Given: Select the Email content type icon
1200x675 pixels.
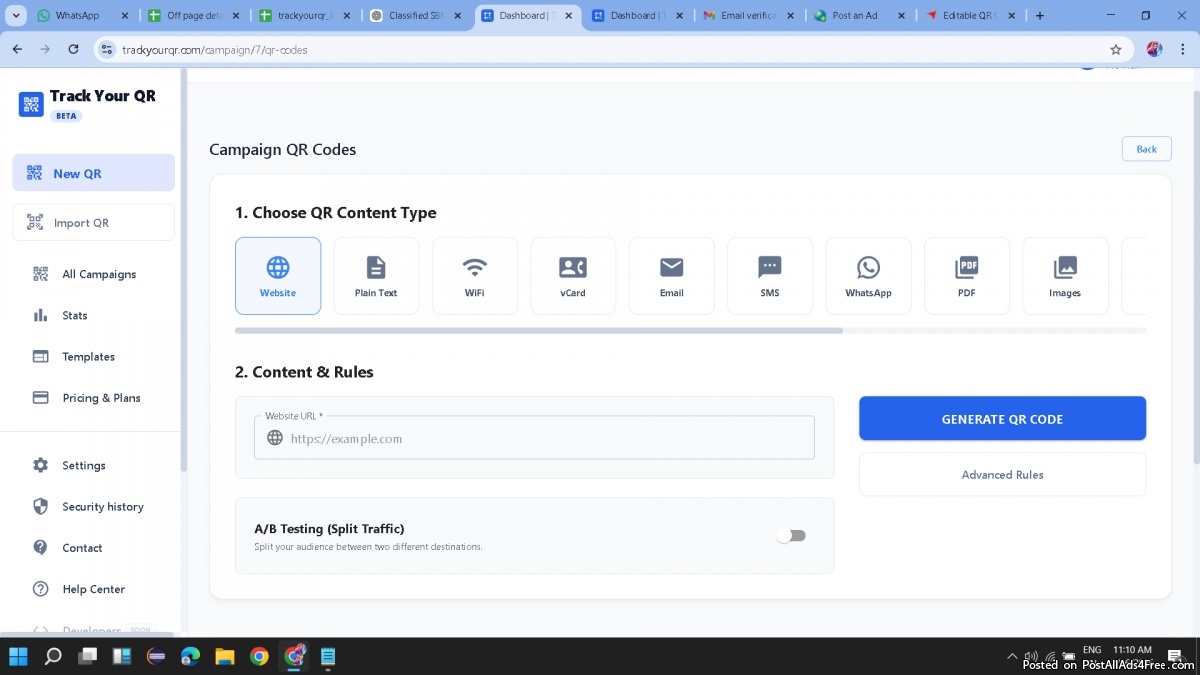Looking at the screenshot, I should (671, 276).
